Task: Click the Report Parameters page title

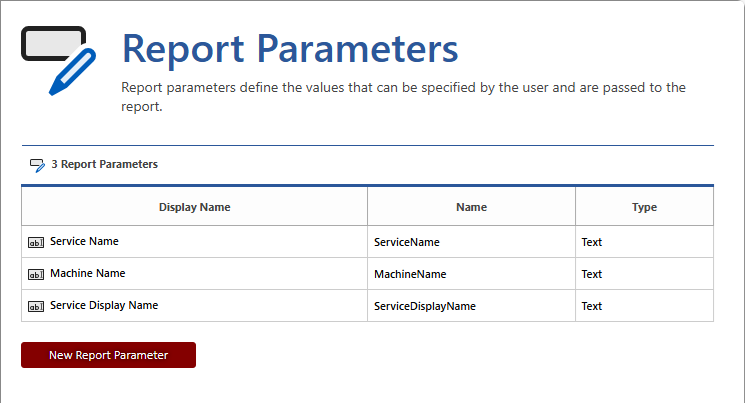Action: 290,48
